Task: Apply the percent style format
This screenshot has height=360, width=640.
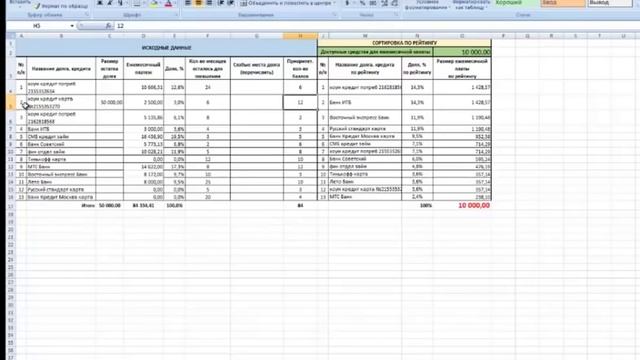Action: click(x=362, y=3)
